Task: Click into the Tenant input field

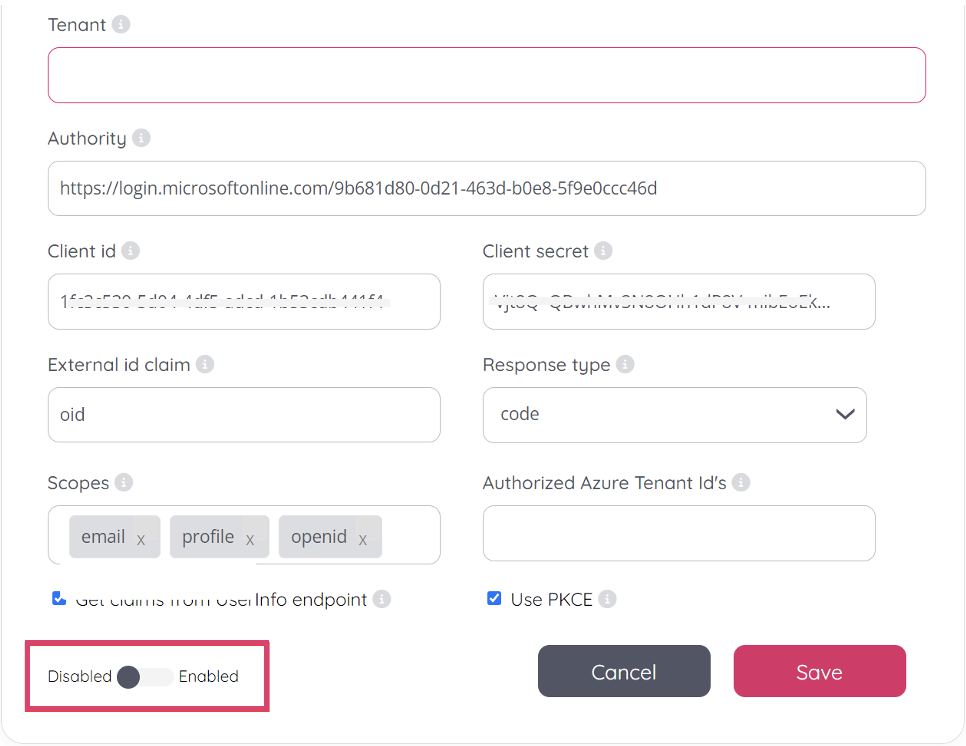Action: pos(486,75)
